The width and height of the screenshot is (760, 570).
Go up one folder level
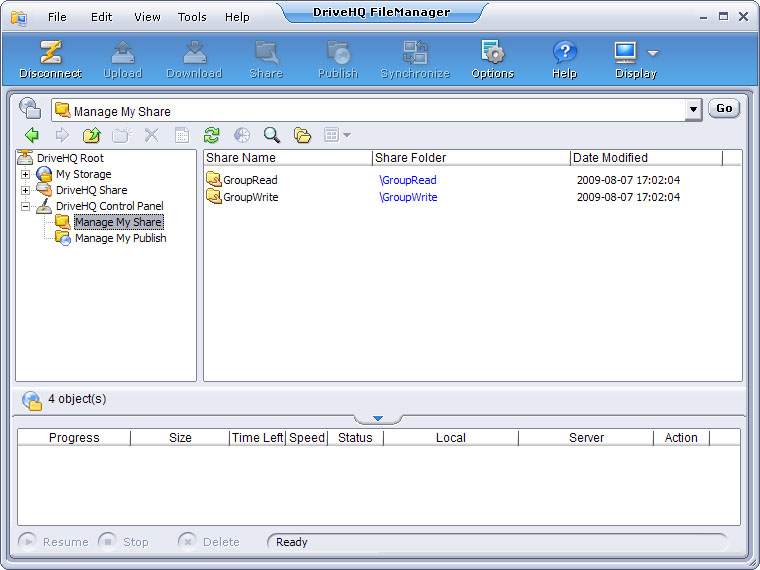click(x=92, y=135)
